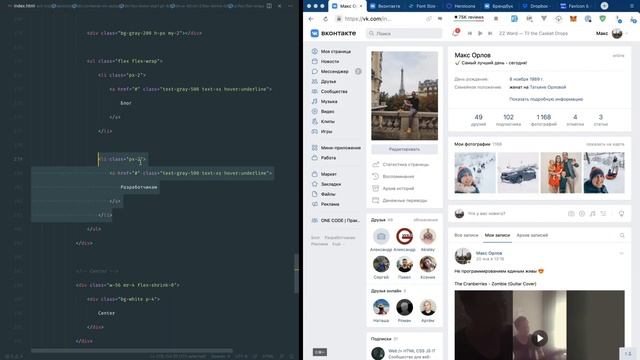
Task: Attach music to the new post
Action: coord(592,213)
